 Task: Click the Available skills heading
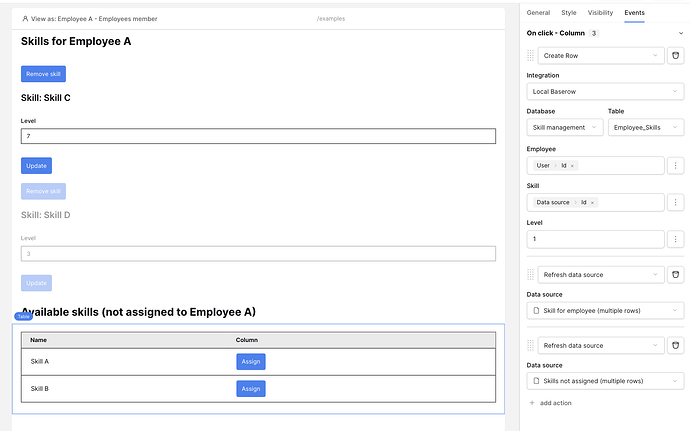point(139,312)
